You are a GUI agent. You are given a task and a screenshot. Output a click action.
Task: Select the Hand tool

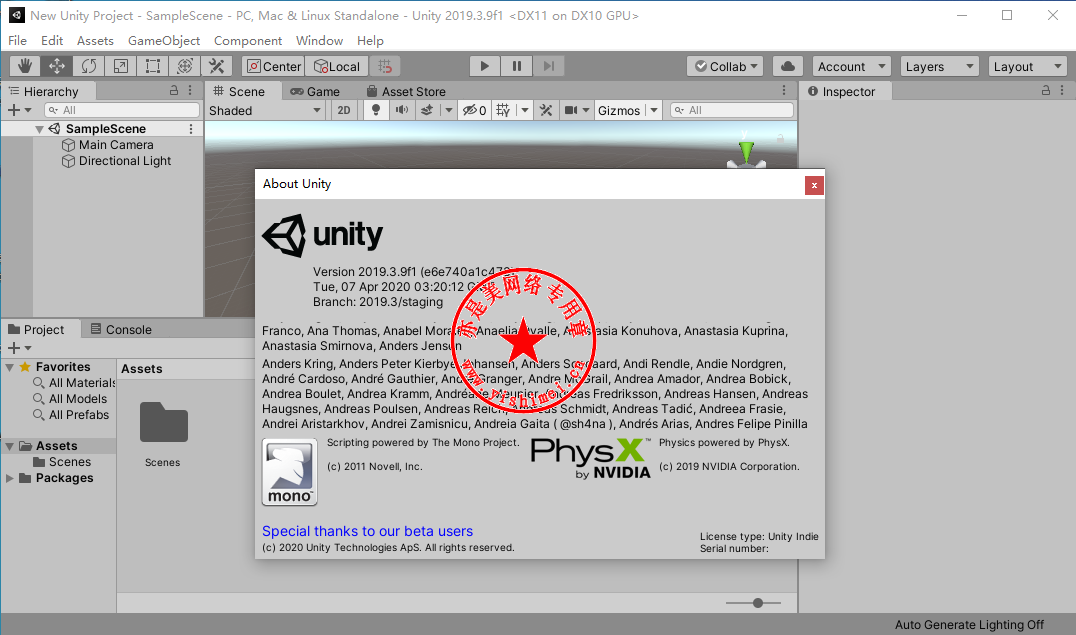pyautogui.click(x=25, y=66)
